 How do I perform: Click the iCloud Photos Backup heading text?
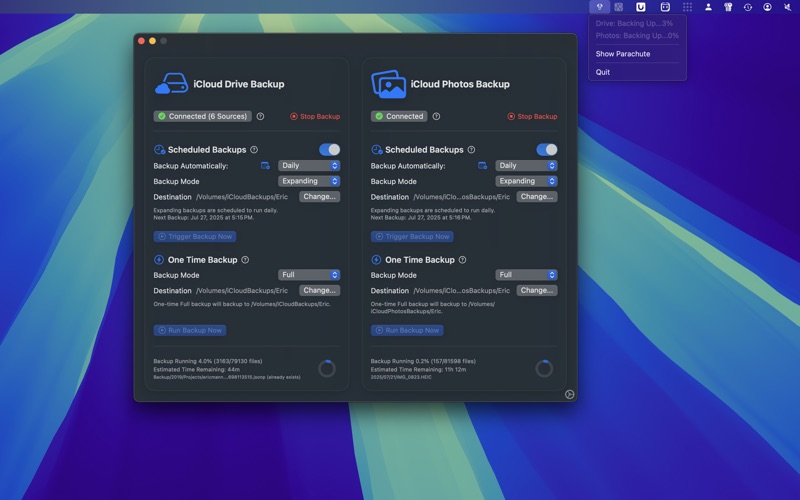click(460, 84)
